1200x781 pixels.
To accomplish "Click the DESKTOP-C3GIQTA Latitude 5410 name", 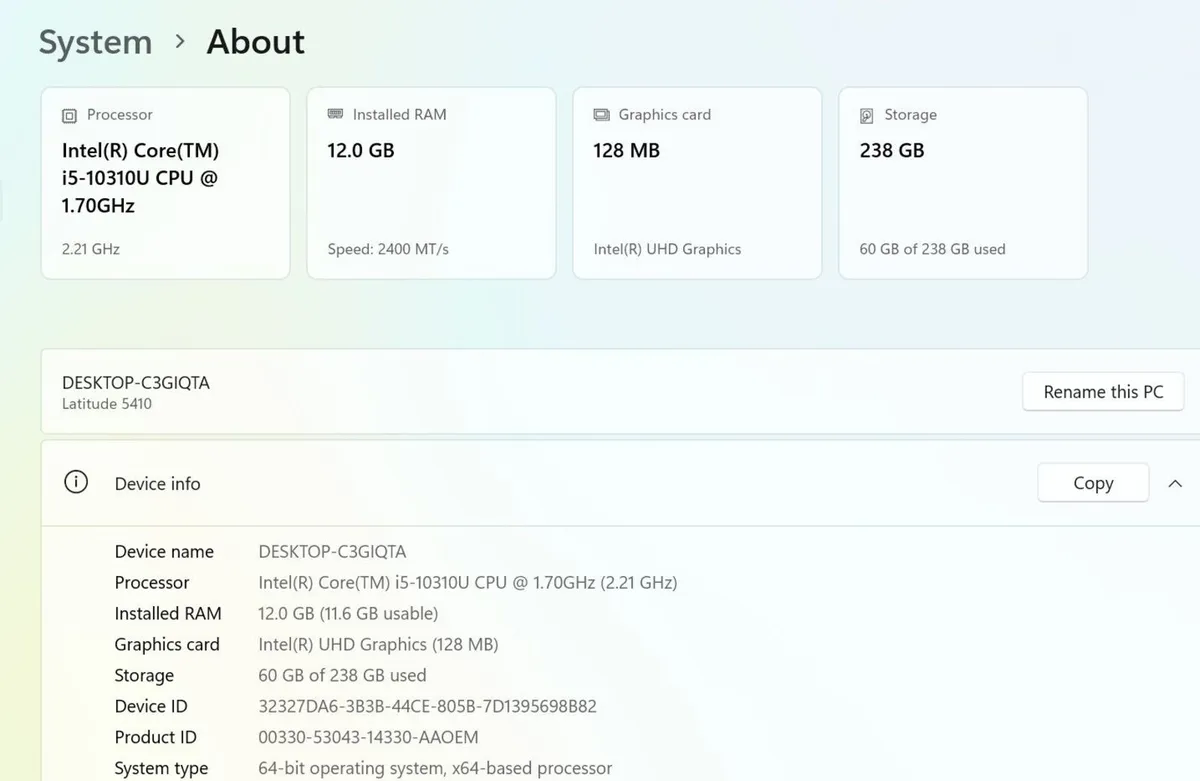I will [136, 392].
